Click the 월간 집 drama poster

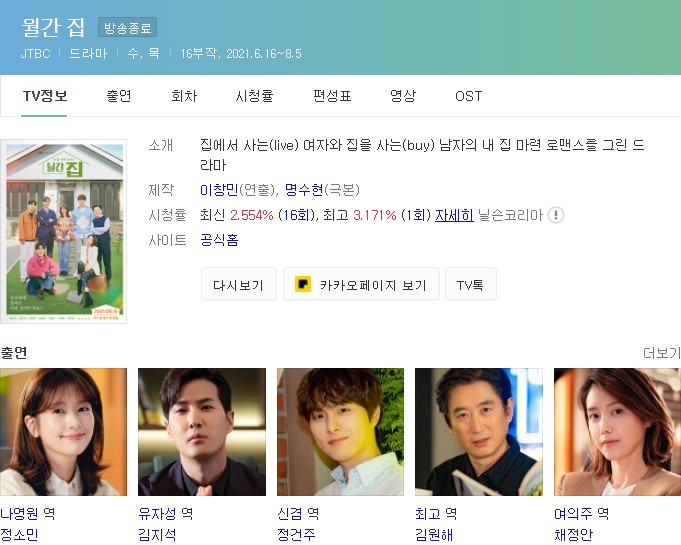63,231
